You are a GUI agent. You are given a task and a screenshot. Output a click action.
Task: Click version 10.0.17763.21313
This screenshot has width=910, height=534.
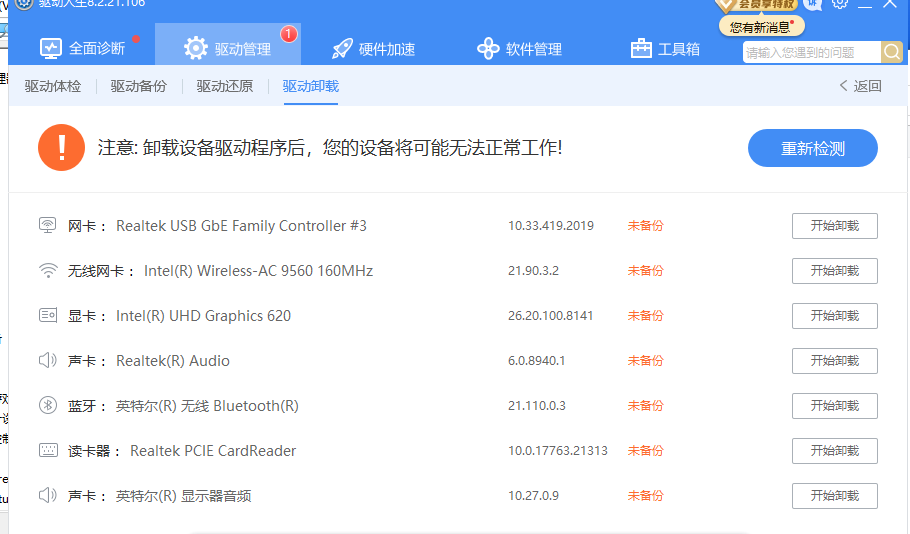pos(558,451)
